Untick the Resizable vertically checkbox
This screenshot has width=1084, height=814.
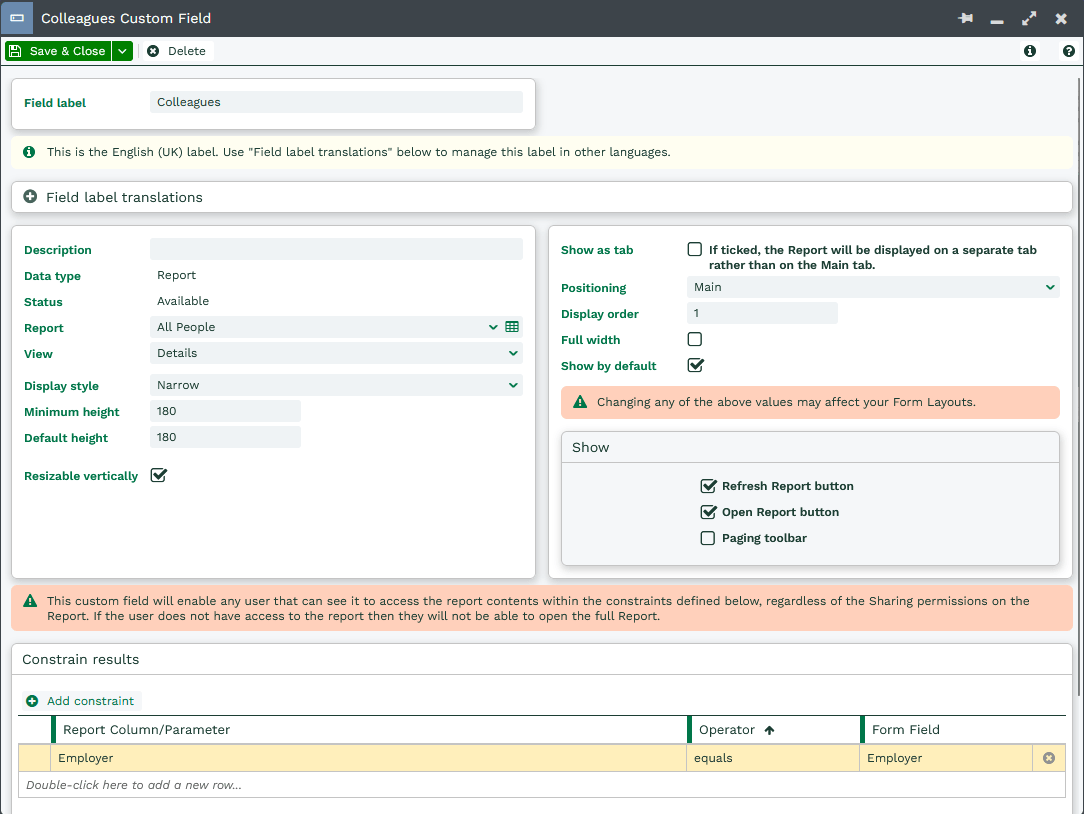click(x=158, y=476)
